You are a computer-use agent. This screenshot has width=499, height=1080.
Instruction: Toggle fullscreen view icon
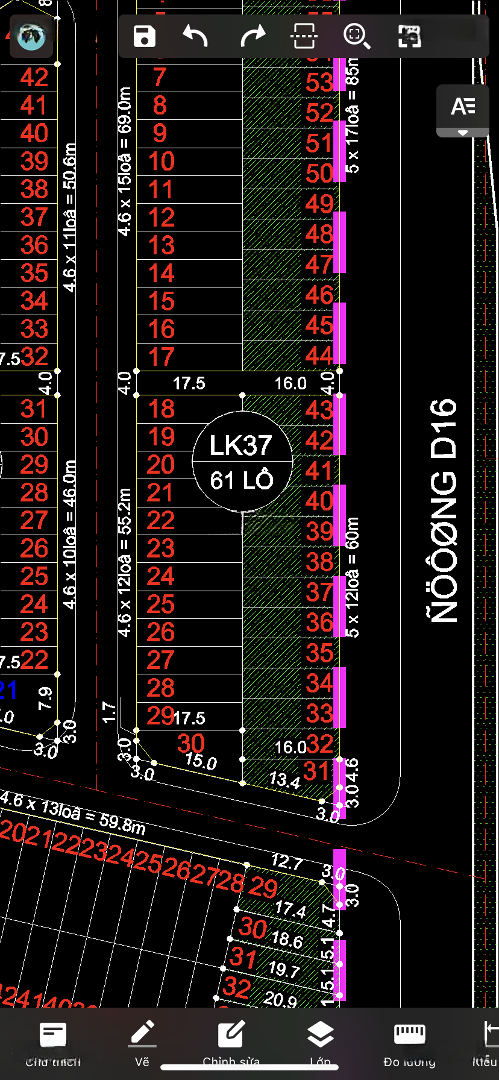pyautogui.click(x=409, y=36)
